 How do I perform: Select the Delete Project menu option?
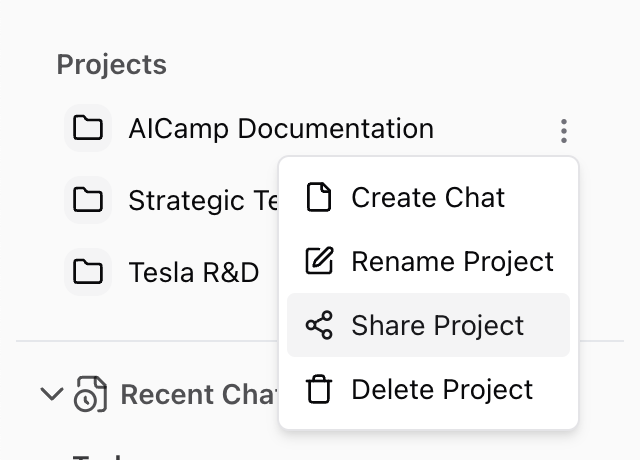[442, 390]
